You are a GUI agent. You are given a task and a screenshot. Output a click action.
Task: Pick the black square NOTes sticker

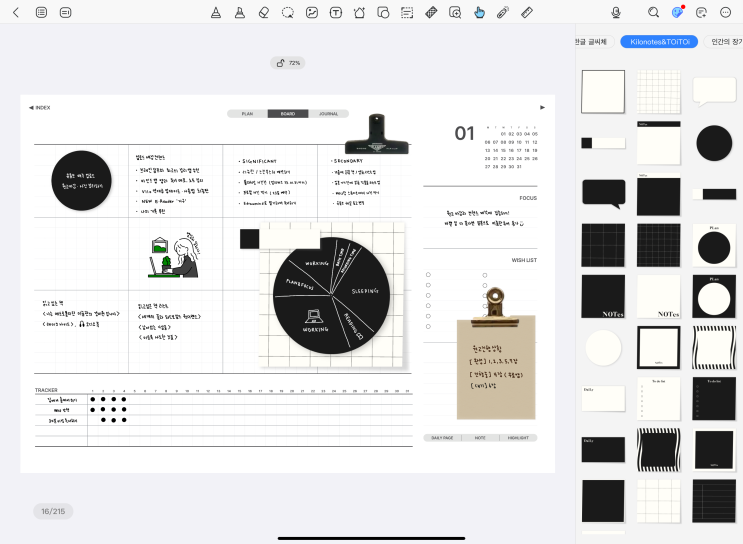click(x=603, y=296)
